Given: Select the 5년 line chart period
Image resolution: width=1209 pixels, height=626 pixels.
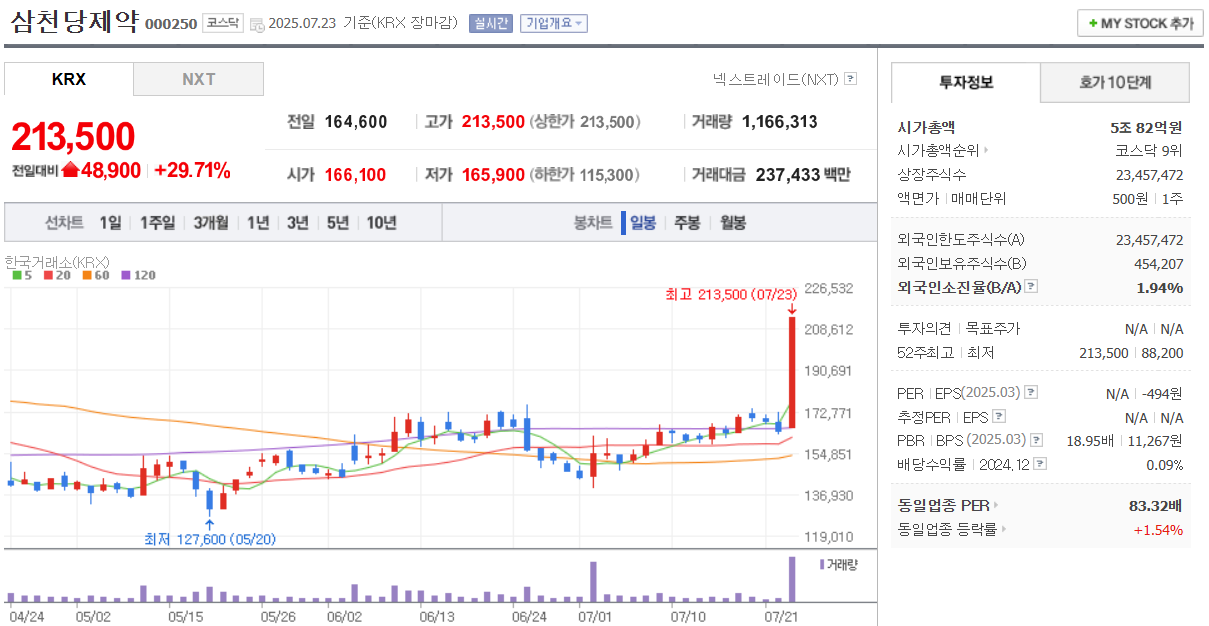Looking at the screenshot, I should [x=338, y=223].
